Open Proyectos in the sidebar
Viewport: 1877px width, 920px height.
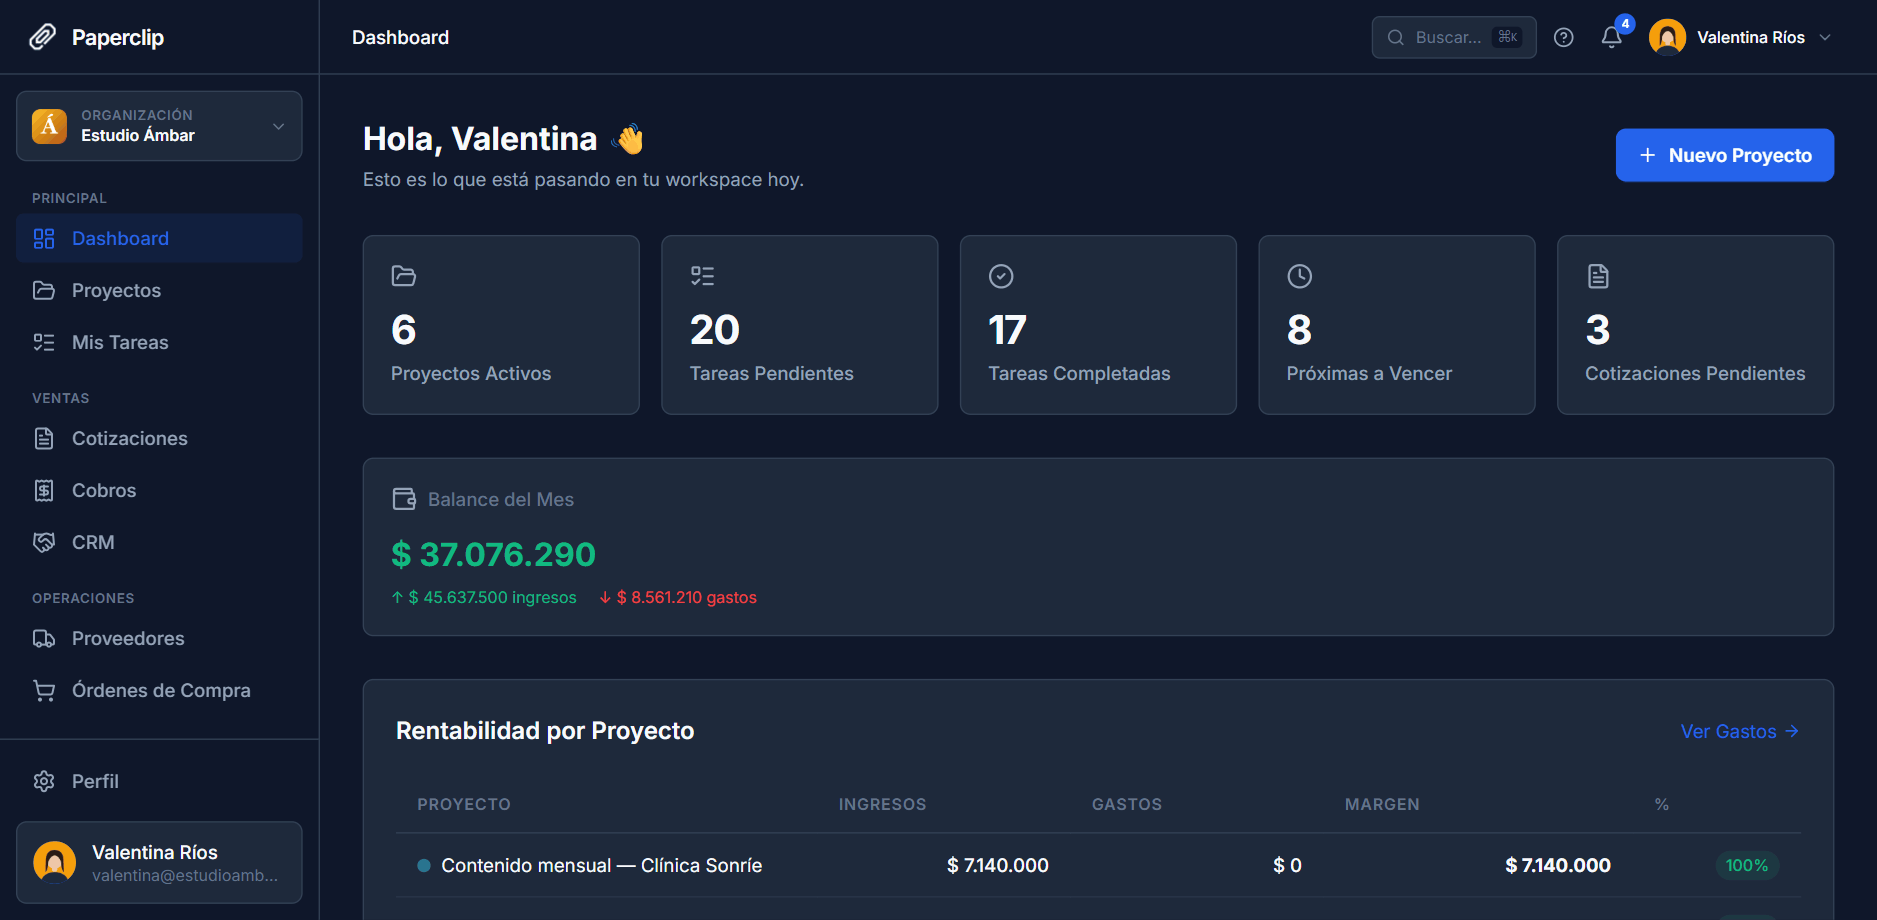click(x=159, y=290)
